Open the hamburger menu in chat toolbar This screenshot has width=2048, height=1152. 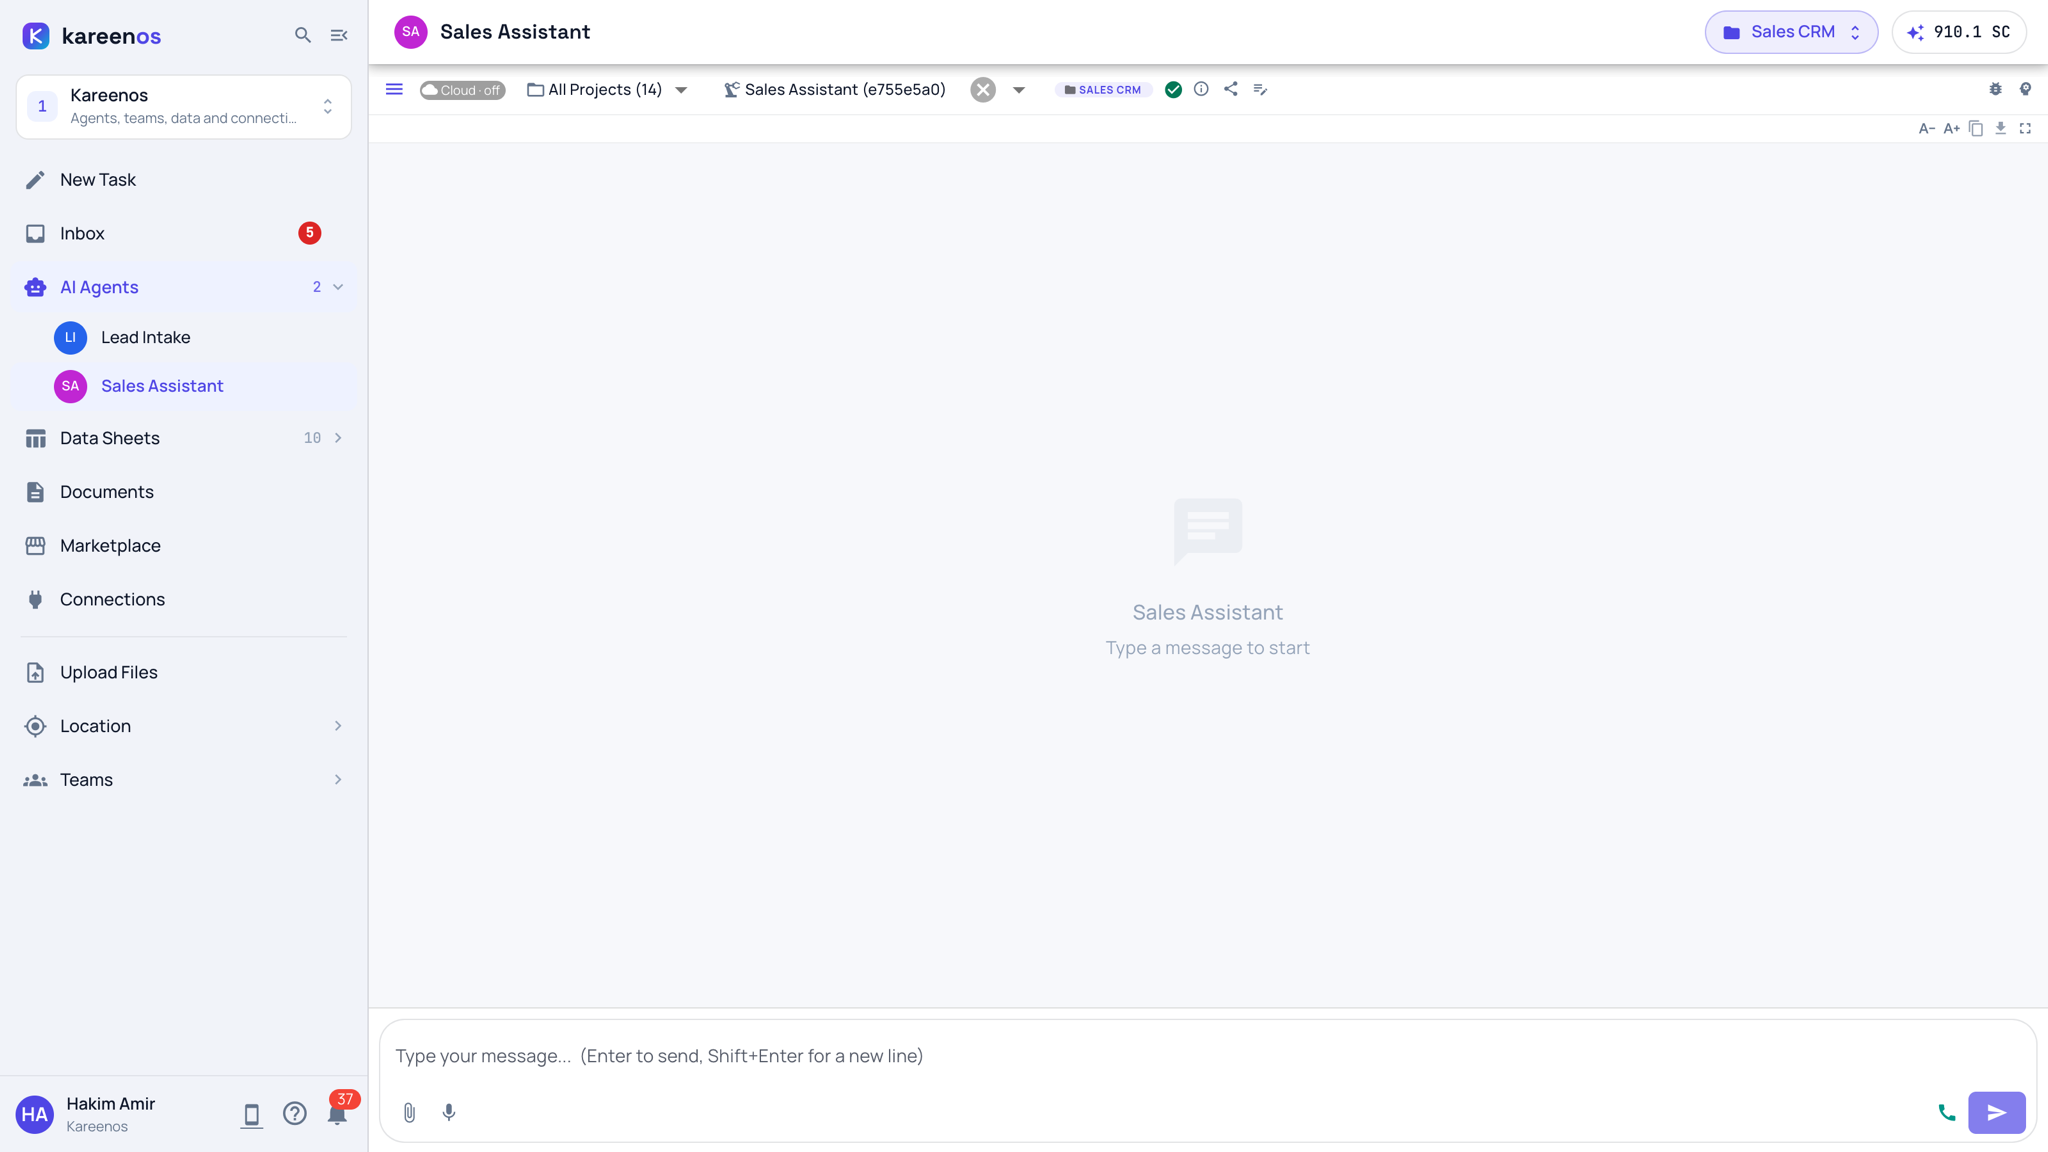point(394,89)
